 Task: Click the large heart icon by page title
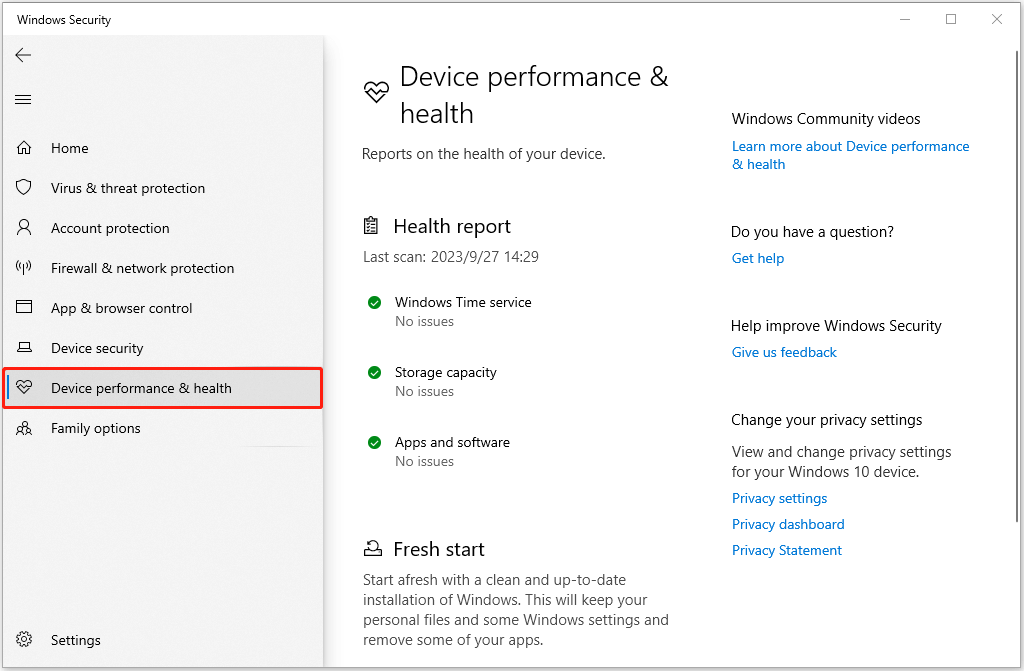(x=376, y=92)
